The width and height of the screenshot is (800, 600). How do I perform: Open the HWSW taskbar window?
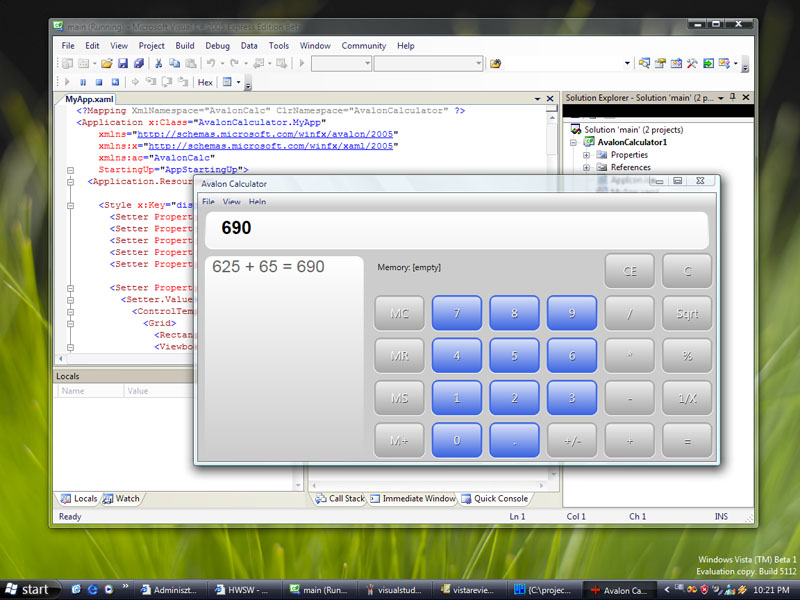243,590
